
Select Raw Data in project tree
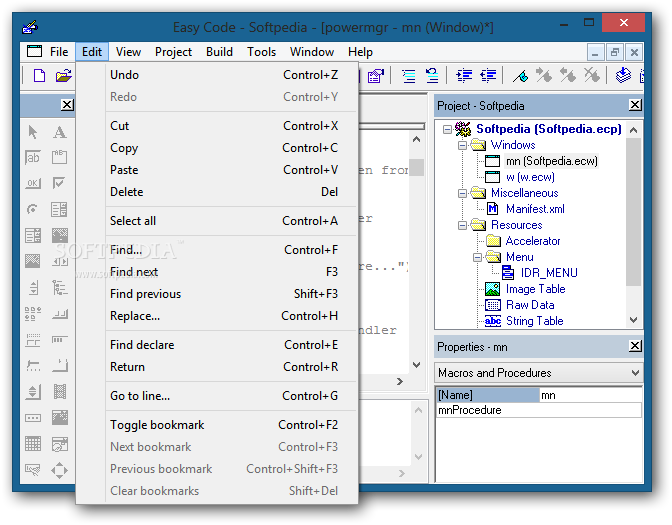click(x=530, y=305)
